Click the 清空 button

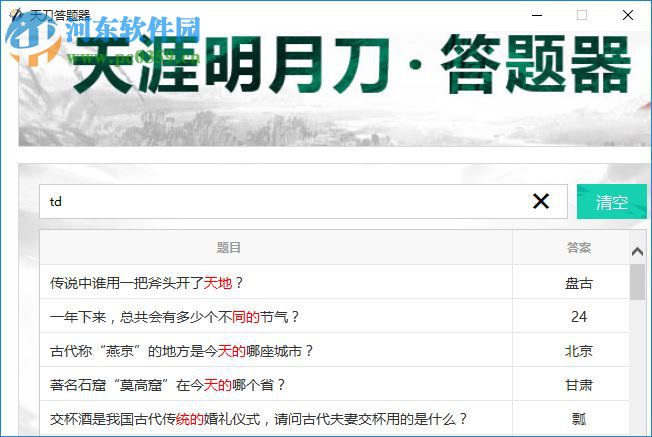click(611, 202)
